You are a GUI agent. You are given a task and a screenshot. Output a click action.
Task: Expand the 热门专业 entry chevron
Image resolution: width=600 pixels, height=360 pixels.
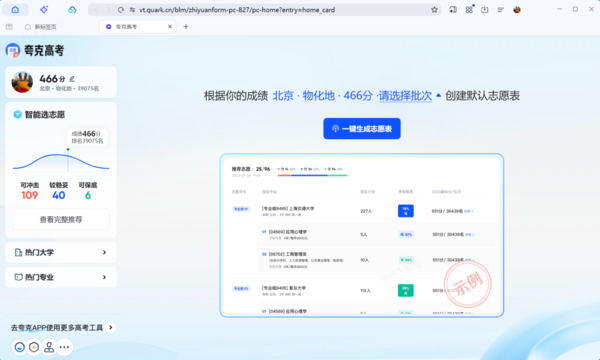click(104, 277)
